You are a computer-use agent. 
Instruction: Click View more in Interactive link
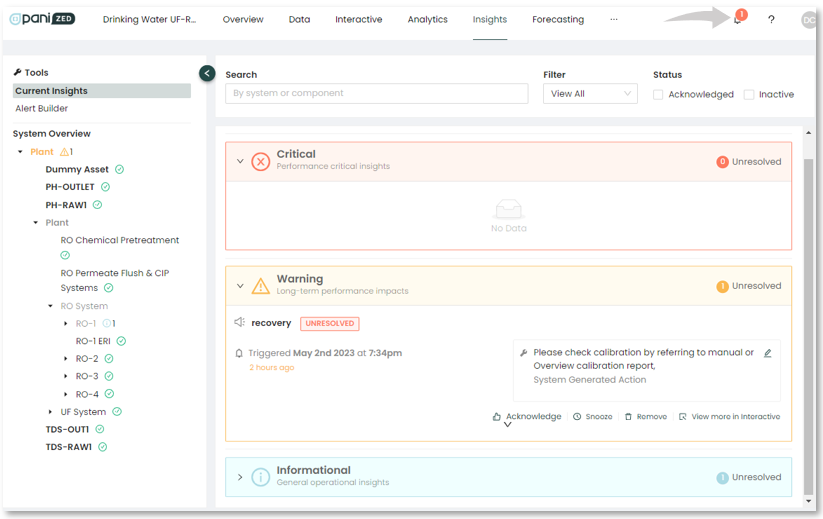(x=729, y=417)
